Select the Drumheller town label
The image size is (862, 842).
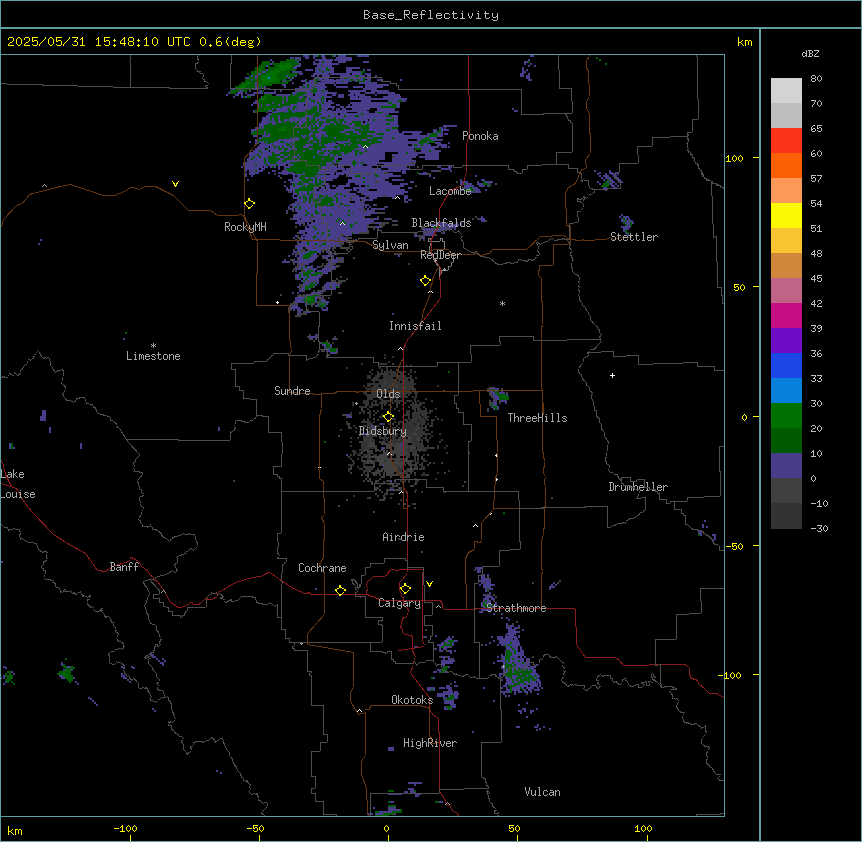coord(638,487)
